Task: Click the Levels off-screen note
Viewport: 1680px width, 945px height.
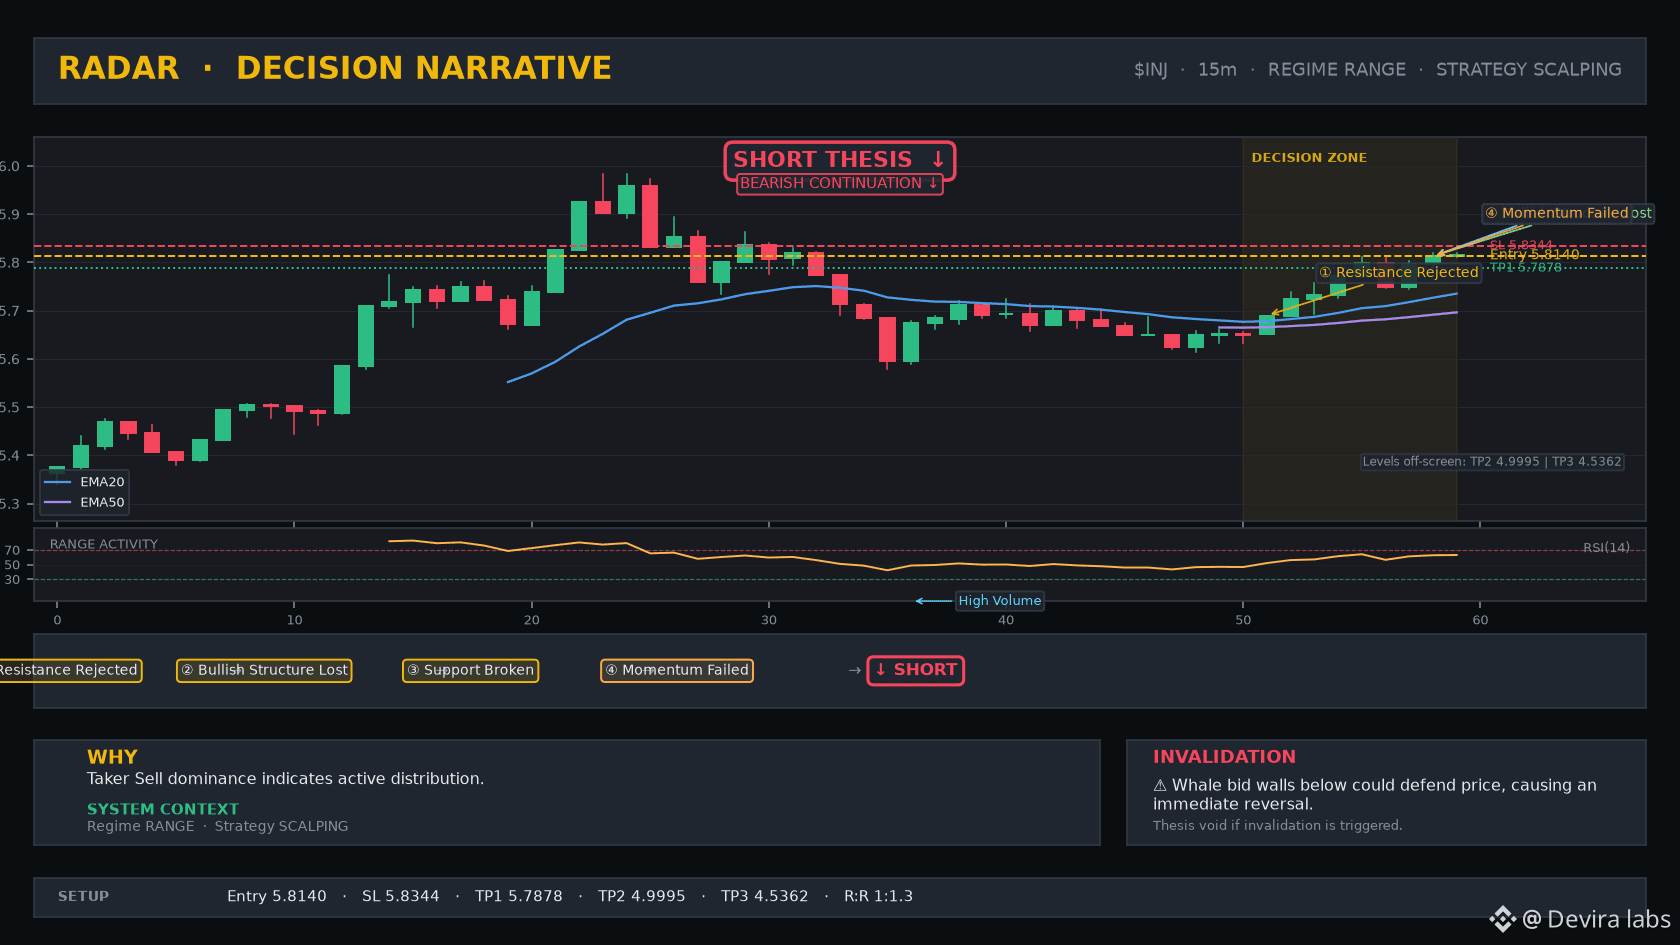Action: point(1492,462)
